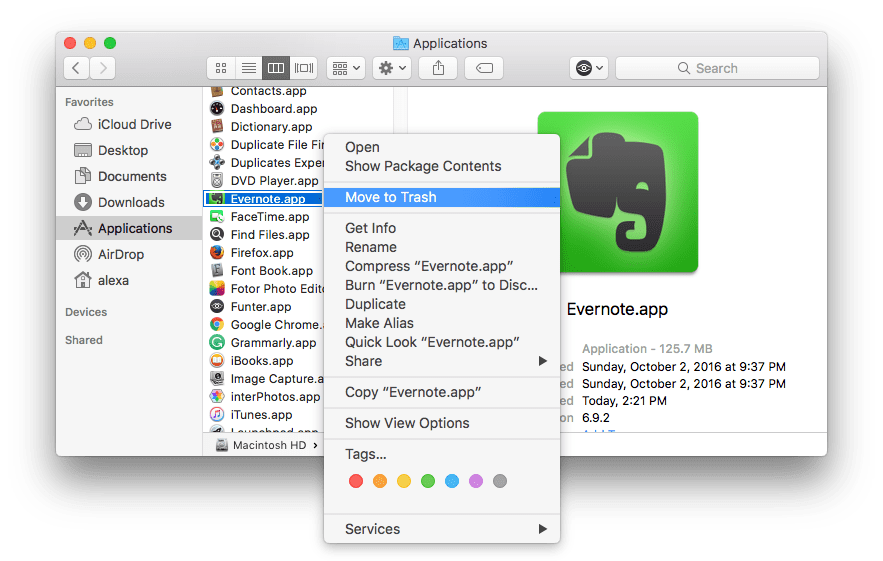
Task: Choose Open from the context menu
Action: pyautogui.click(x=442, y=147)
